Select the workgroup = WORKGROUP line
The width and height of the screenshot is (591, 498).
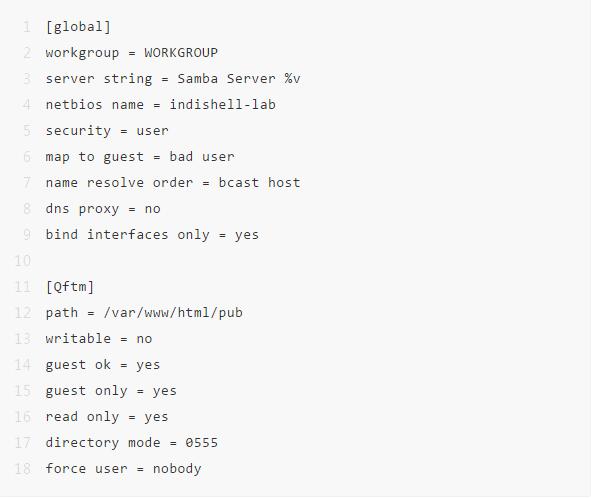click(x=132, y=53)
